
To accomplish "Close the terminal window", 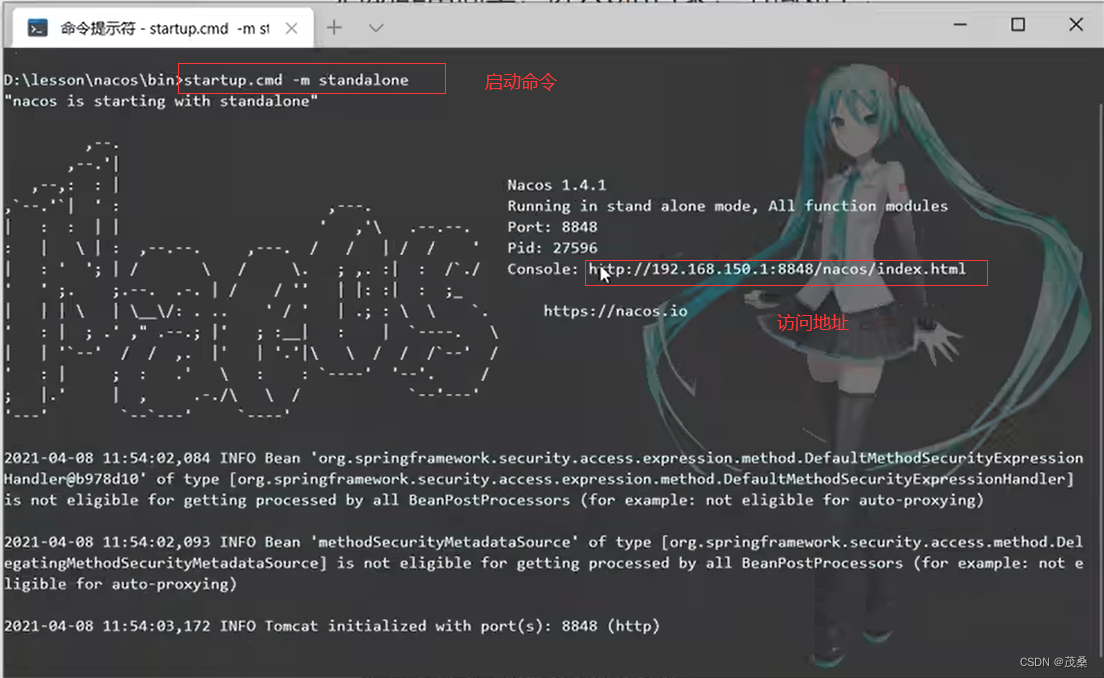I will pos(1075,25).
